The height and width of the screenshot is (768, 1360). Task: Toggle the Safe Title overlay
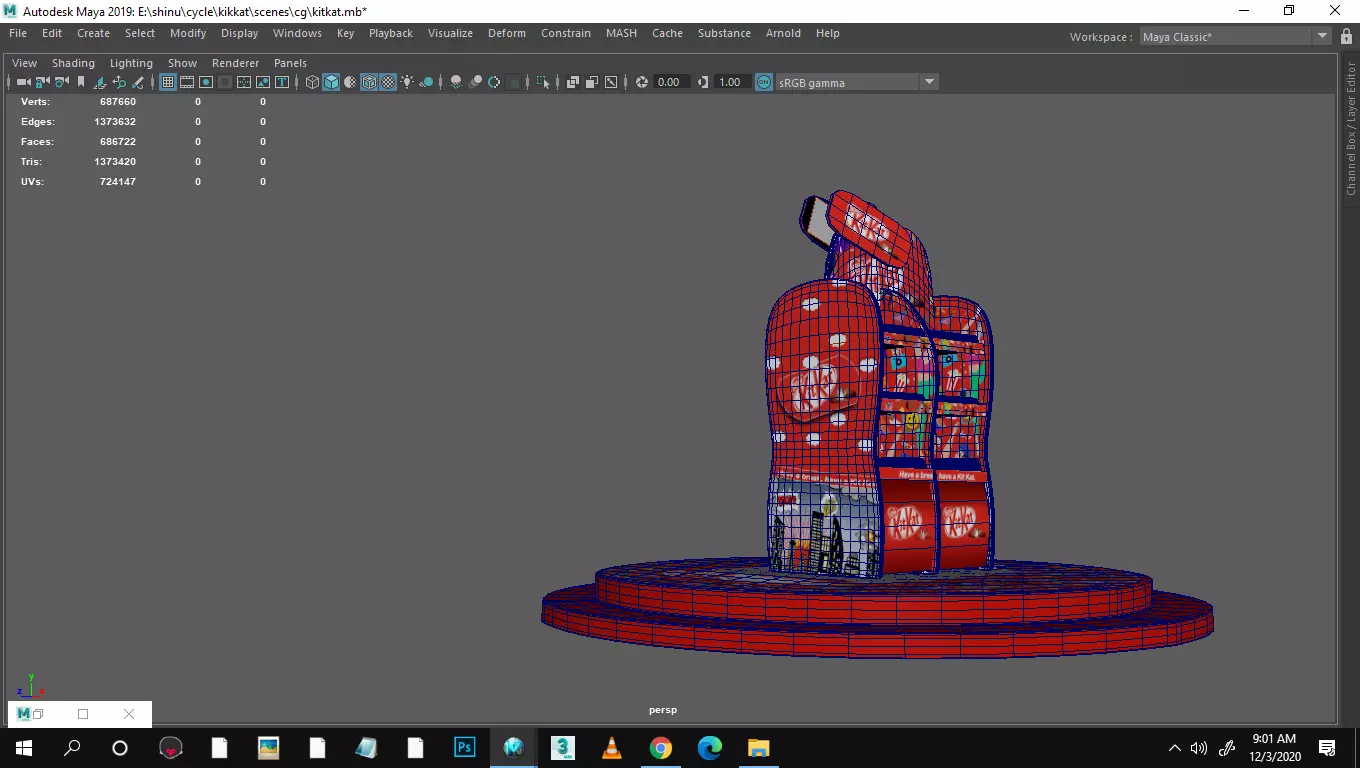click(282, 82)
